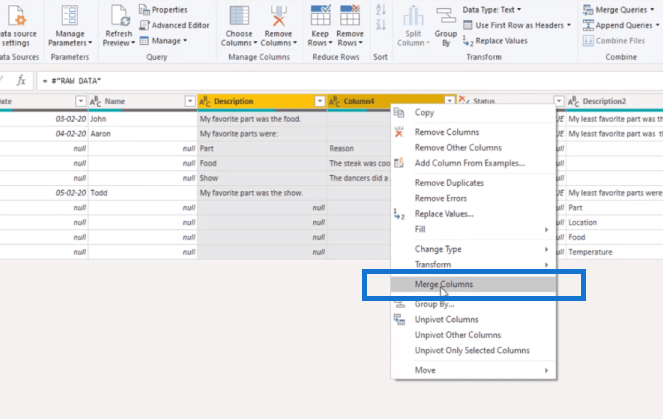Open Data source settings icon
Screen dimensions: 663x419
pos(17,15)
